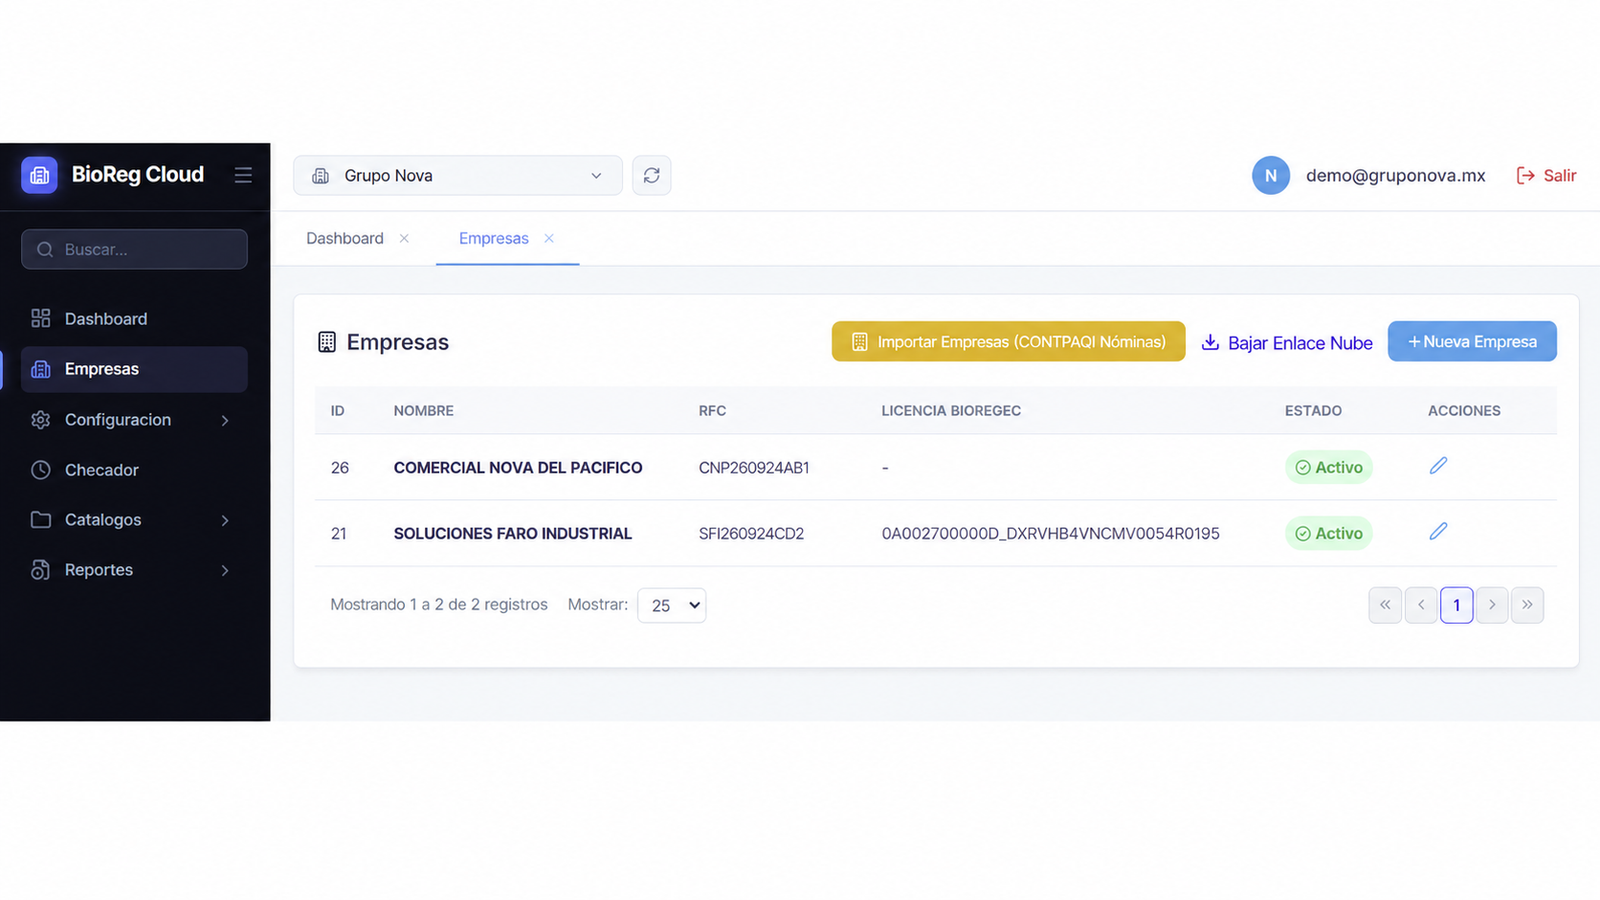Open Checador in the sidebar
This screenshot has height=900, width=1600.
134,470
